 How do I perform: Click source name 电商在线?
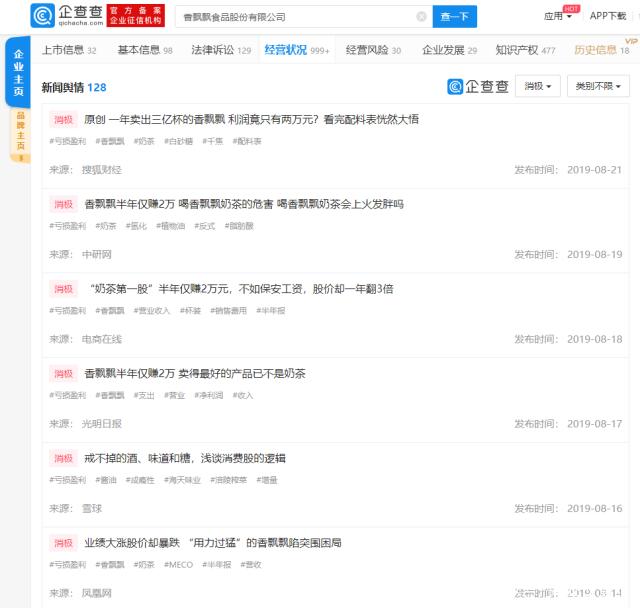pos(102,339)
